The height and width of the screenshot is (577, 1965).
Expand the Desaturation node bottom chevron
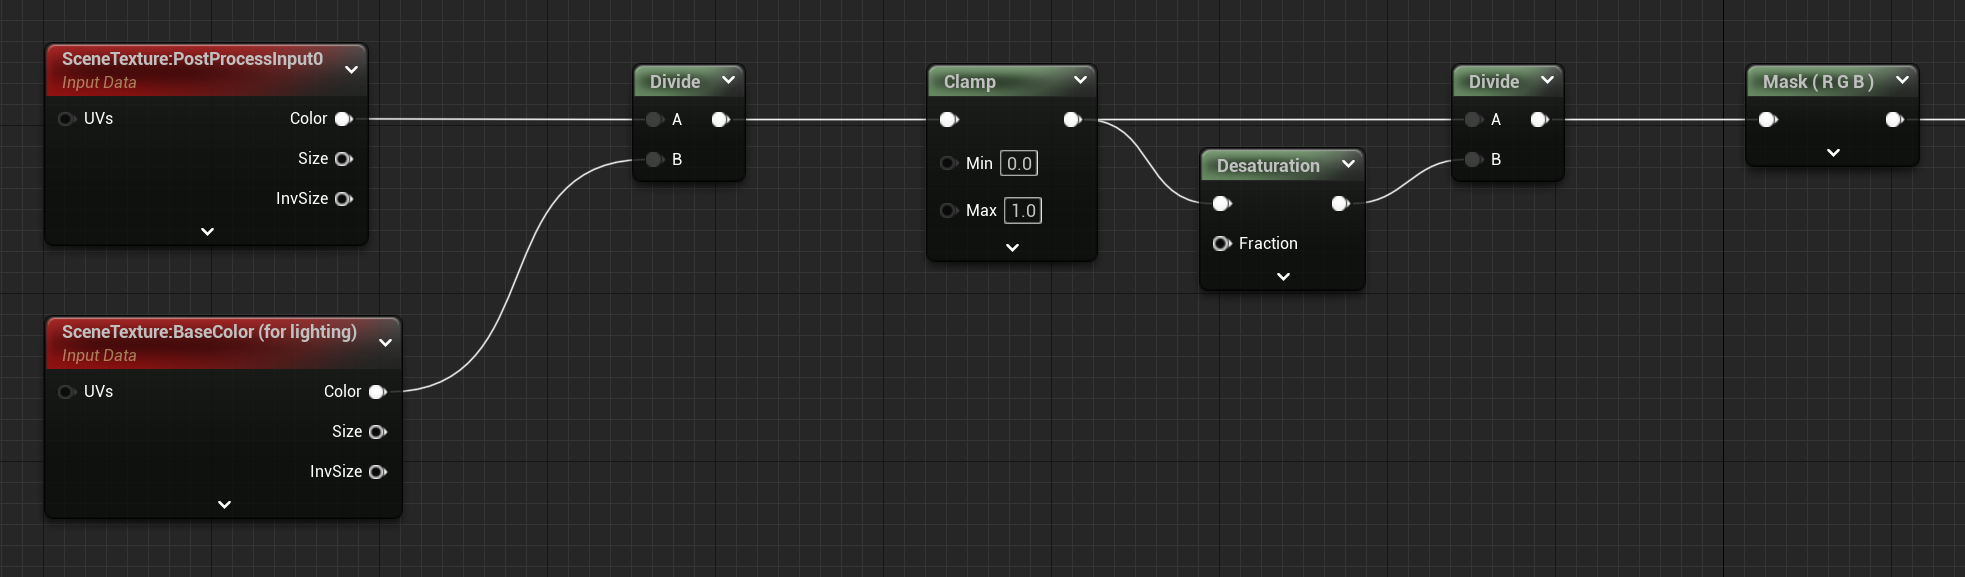click(1283, 277)
